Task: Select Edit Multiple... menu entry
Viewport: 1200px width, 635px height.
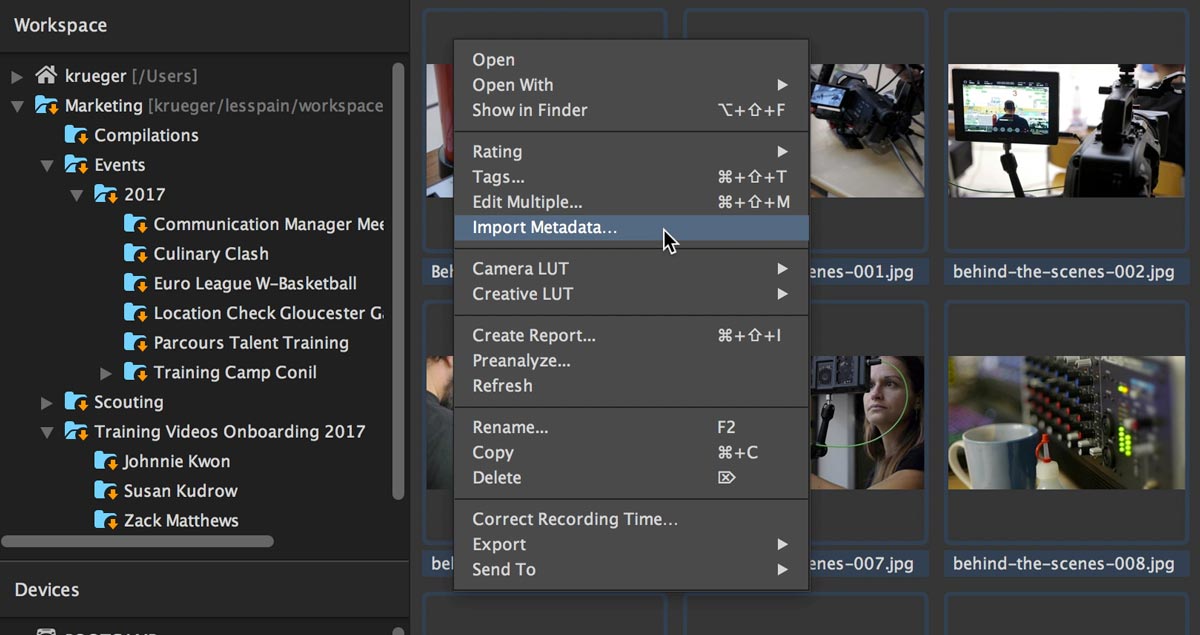Action: pyautogui.click(x=631, y=202)
